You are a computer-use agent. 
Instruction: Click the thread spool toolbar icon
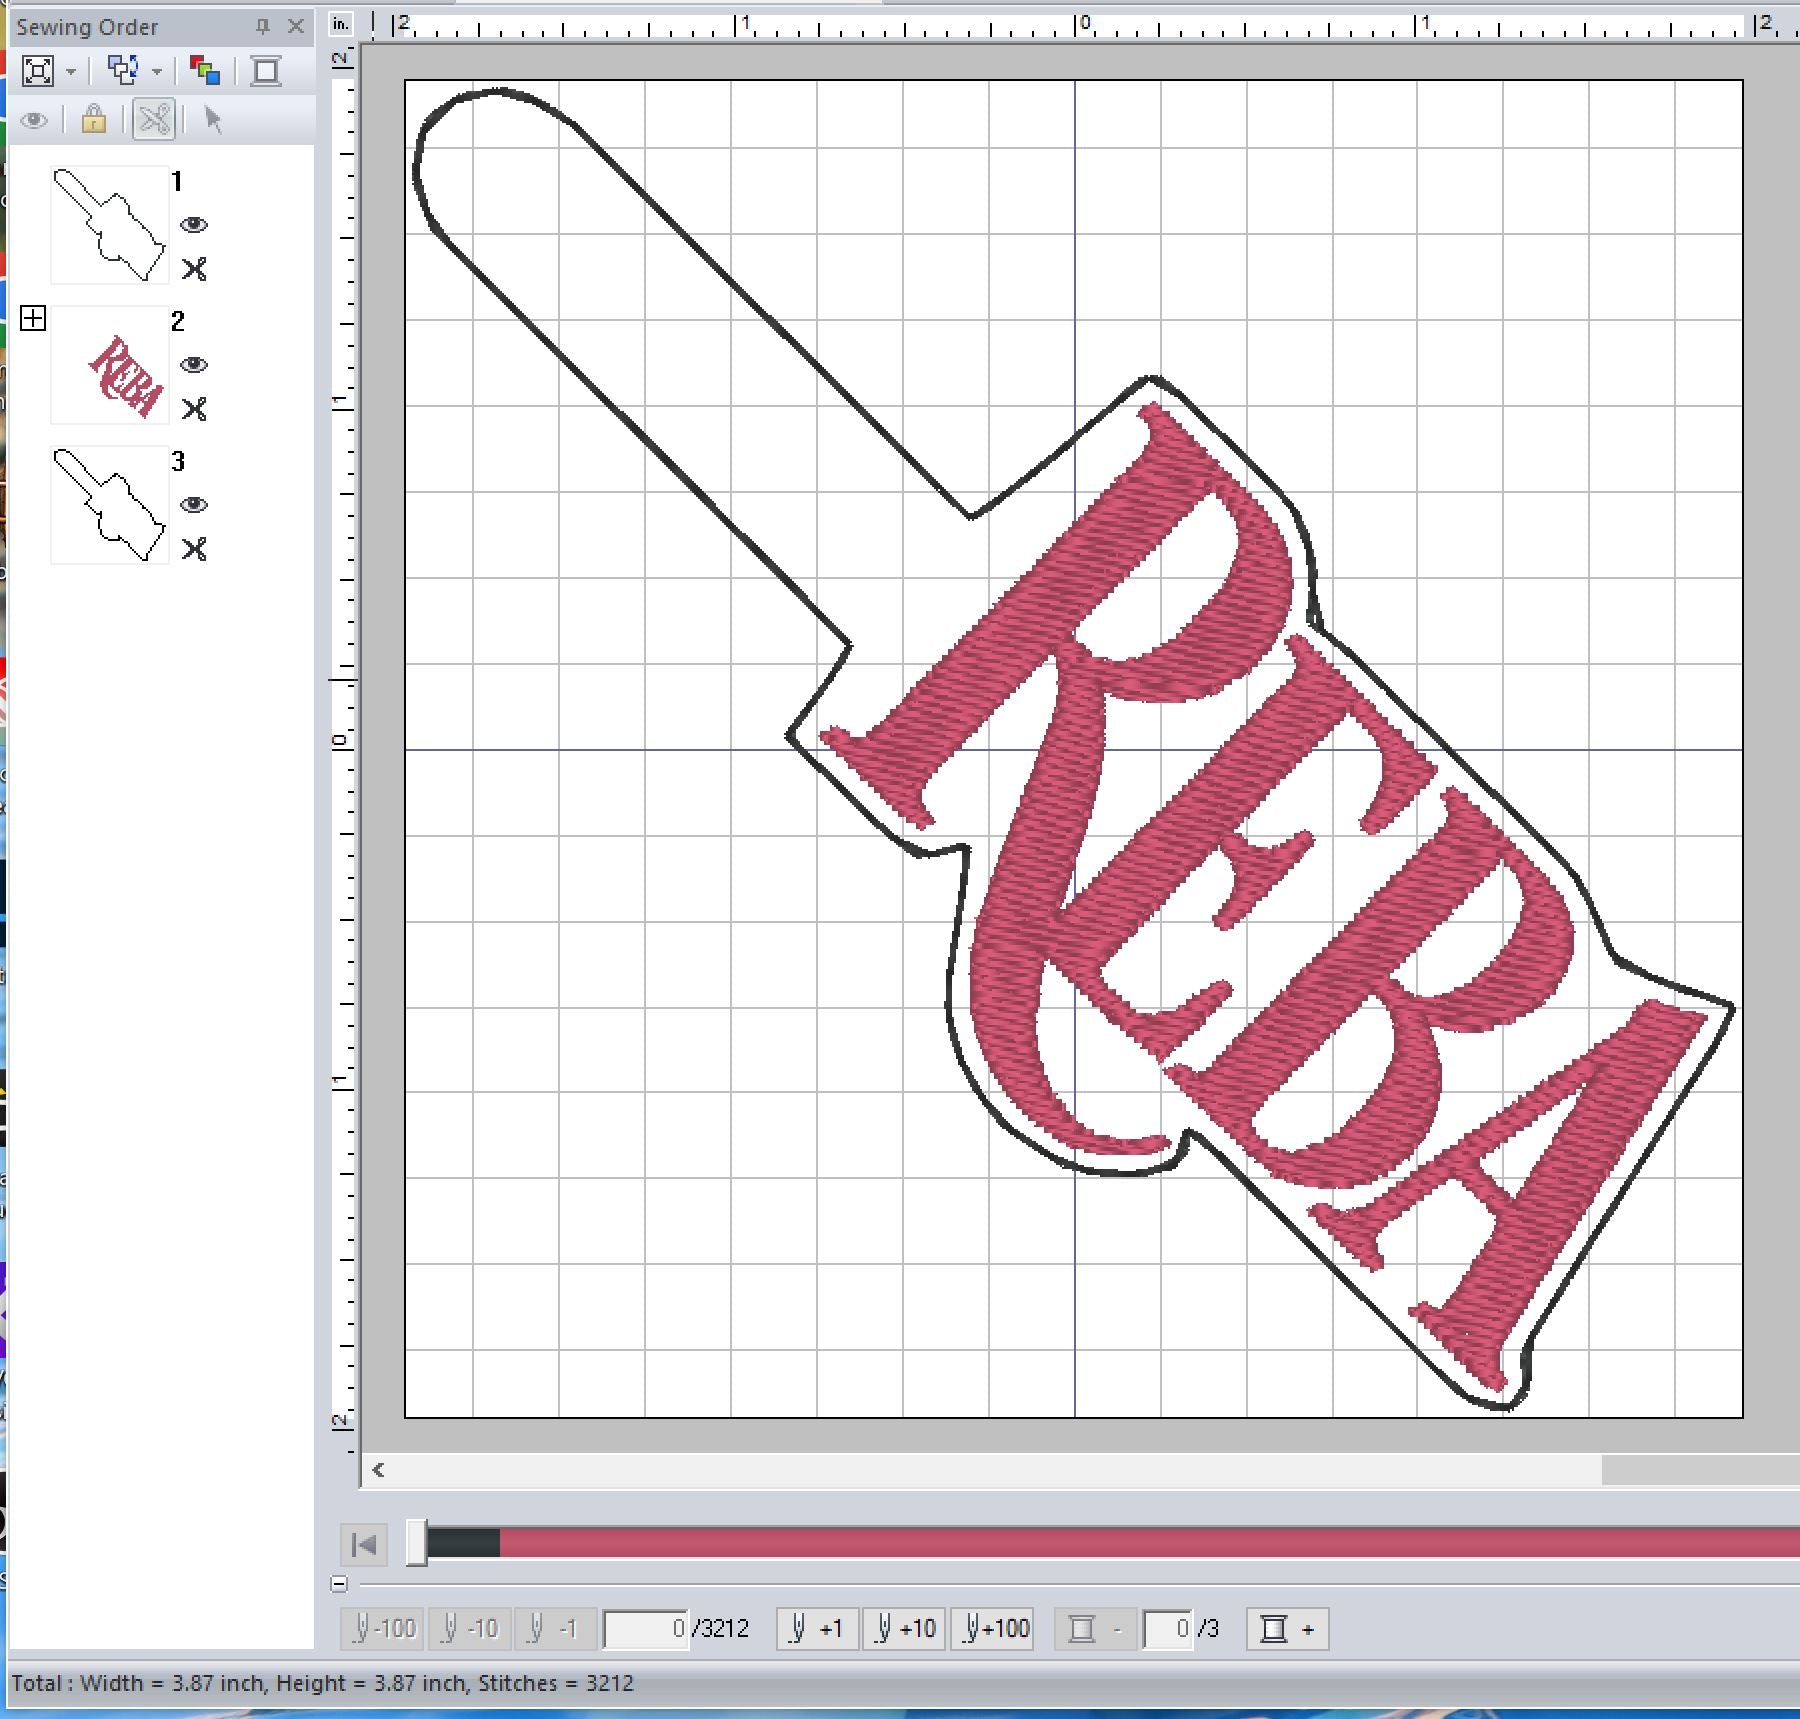click(266, 71)
